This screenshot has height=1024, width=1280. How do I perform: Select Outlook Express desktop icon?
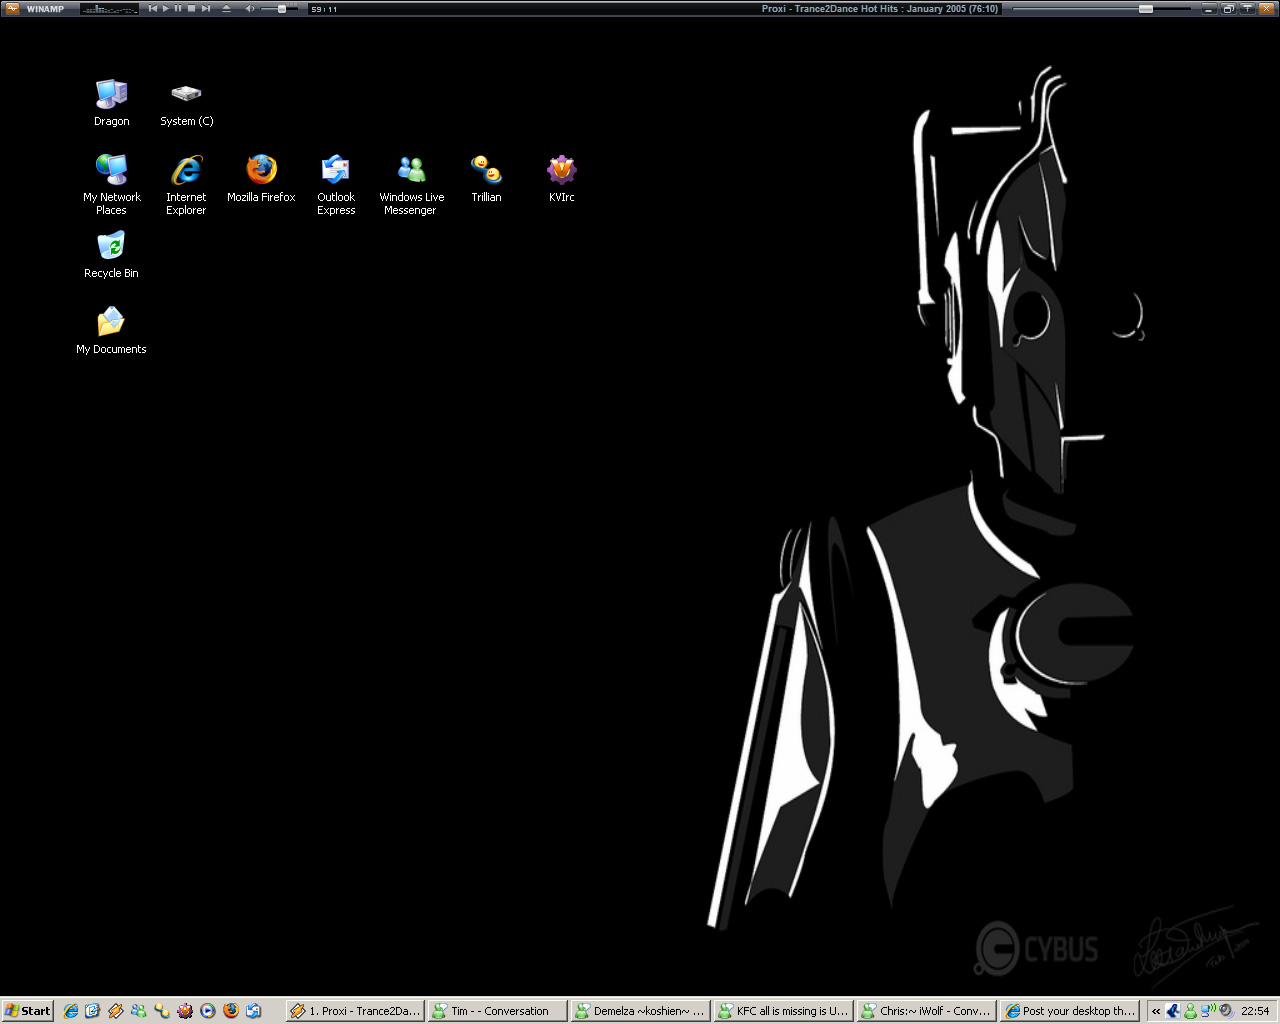(336, 184)
